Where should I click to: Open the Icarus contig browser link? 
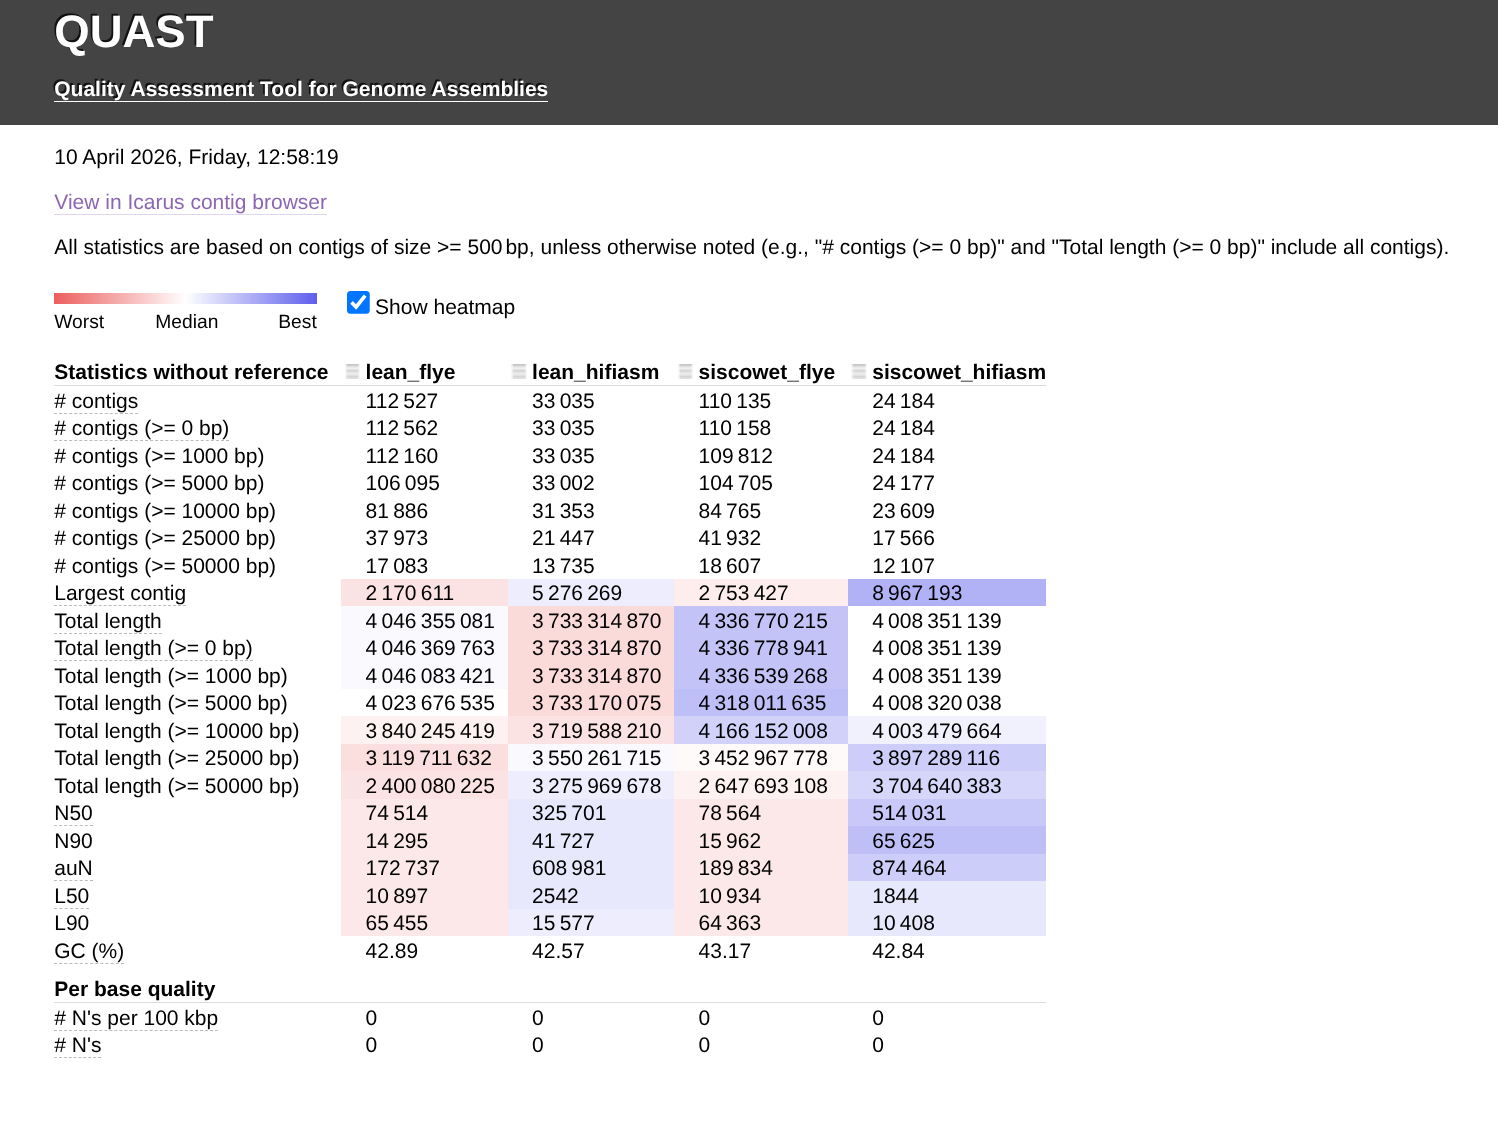click(190, 202)
